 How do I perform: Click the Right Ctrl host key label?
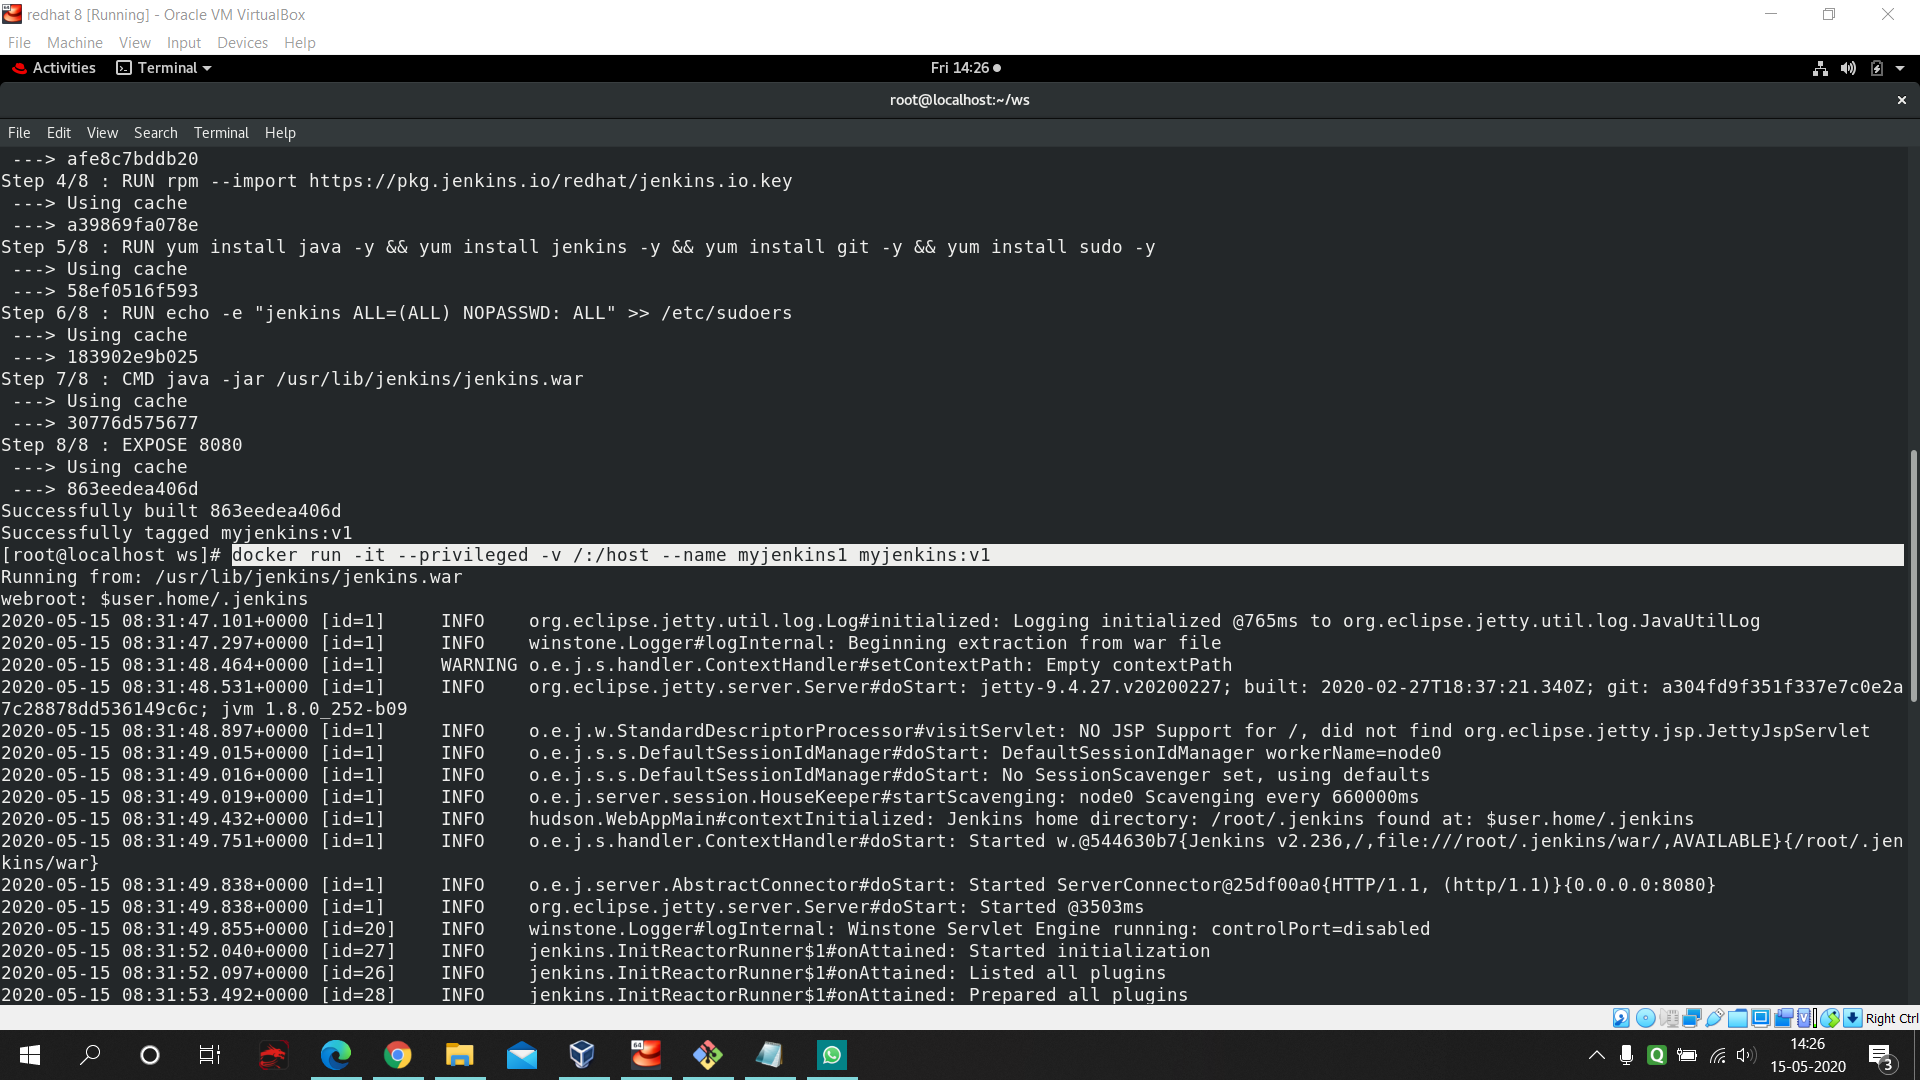[1892, 1018]
